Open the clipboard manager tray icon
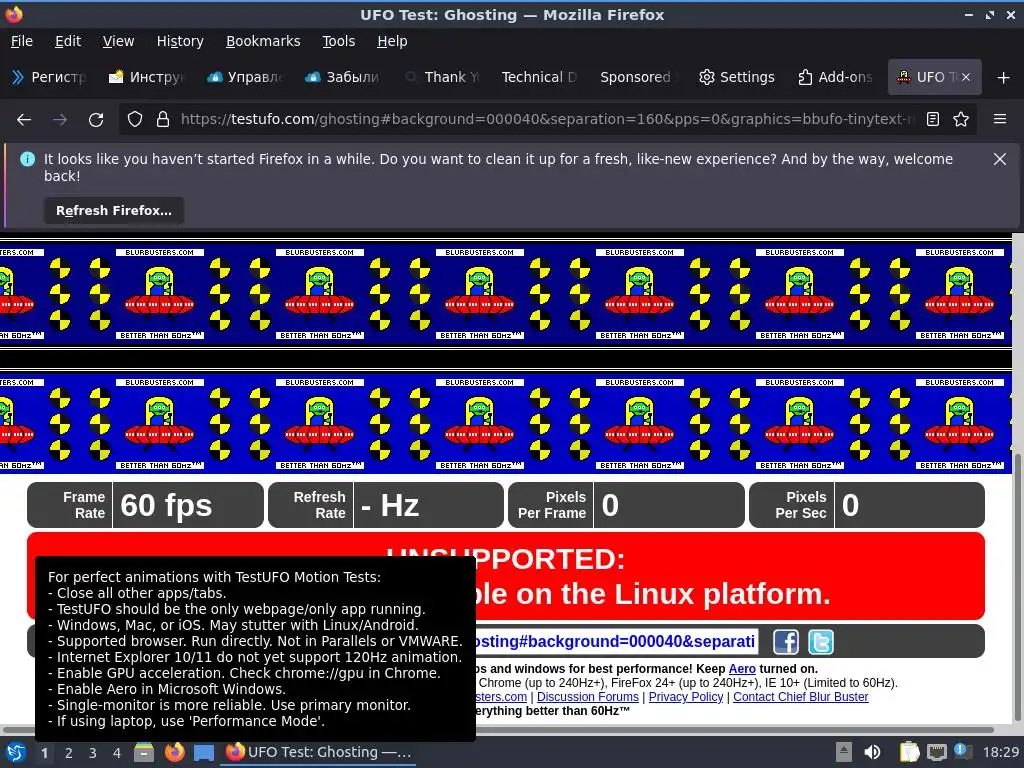 point(909,752)
